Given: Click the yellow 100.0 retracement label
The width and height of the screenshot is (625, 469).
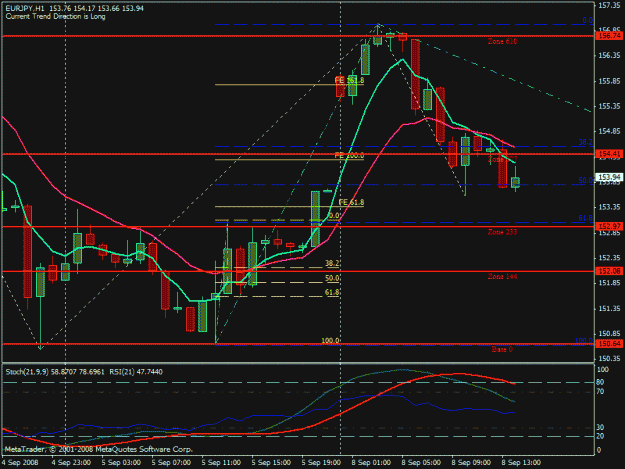Looking at the screenshot, I should click(x=330, y=341).
